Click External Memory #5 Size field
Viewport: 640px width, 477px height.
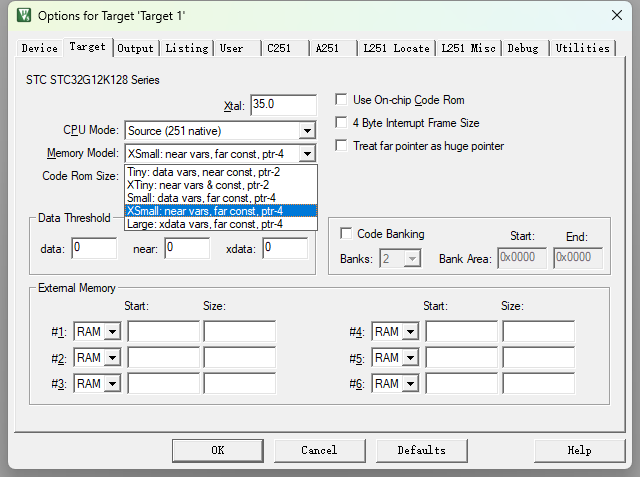click(x=539, y=357)
